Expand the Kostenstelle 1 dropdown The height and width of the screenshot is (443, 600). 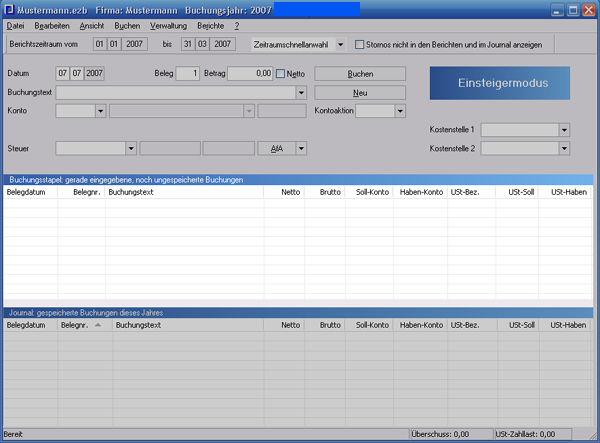pyautogui.click(x=564, y=130)
